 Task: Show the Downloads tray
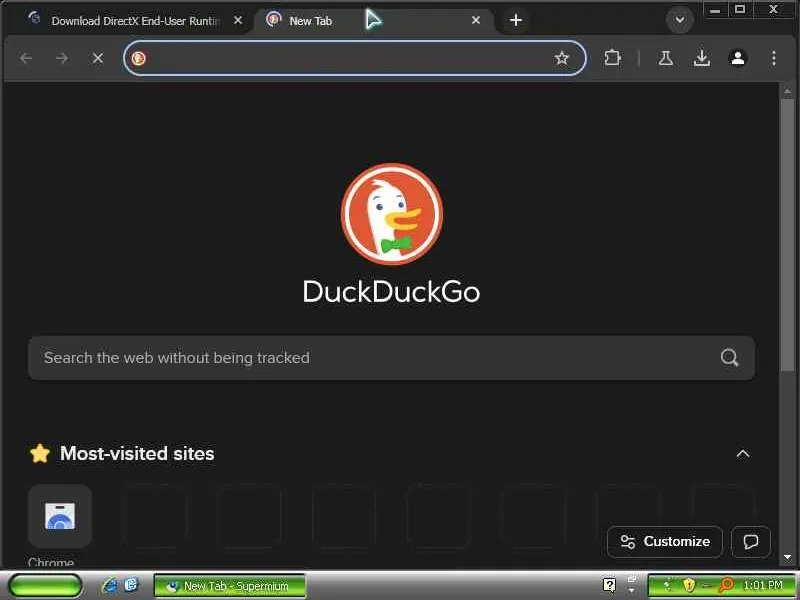pos(702,58)
